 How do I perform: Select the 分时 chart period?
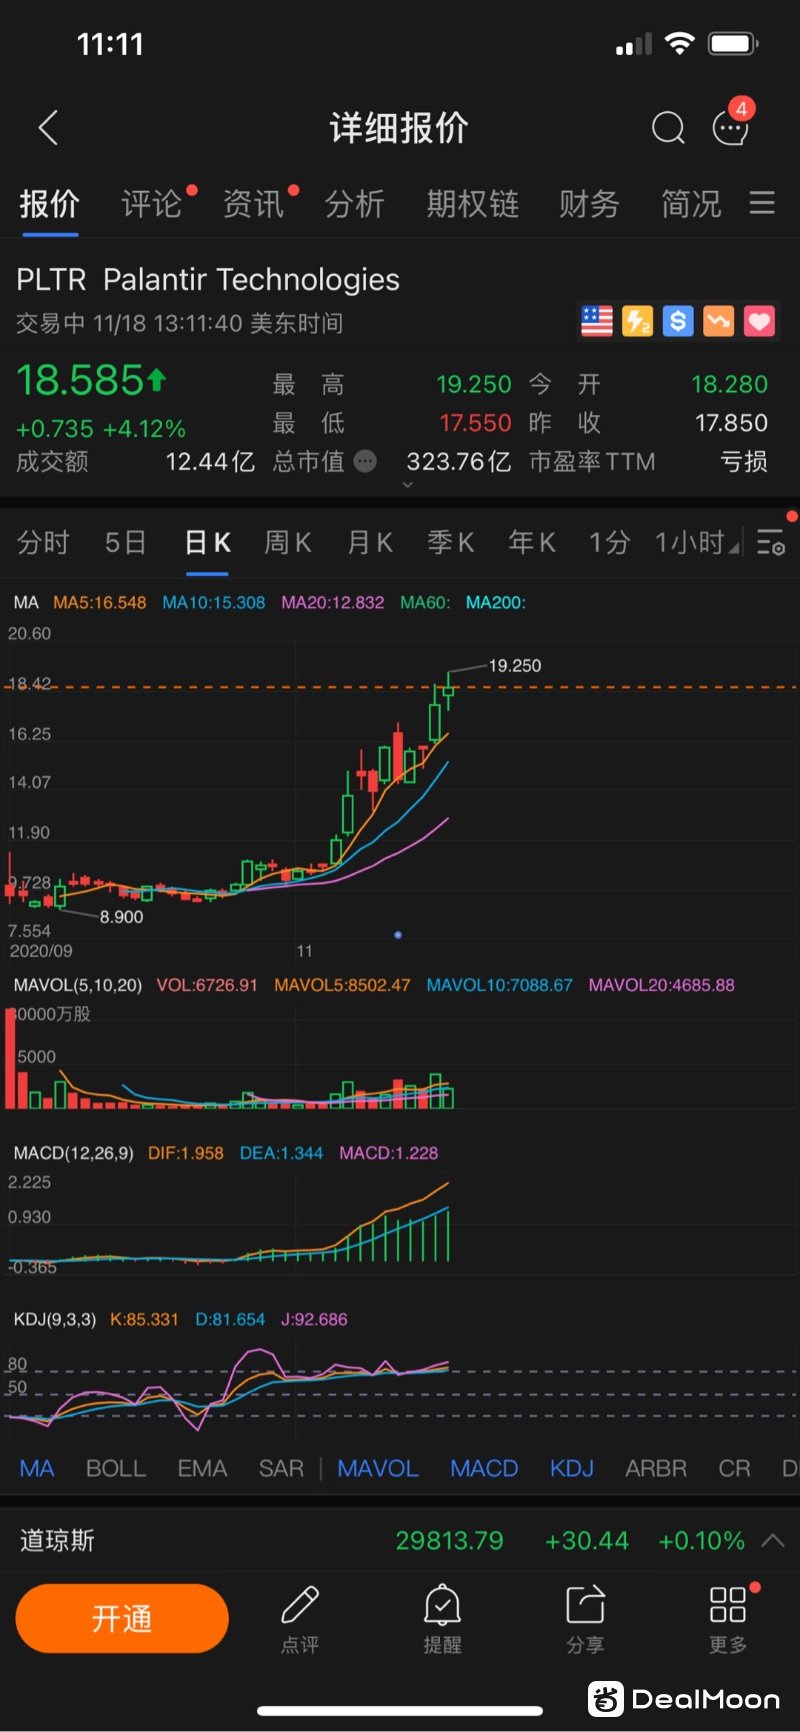click(x=43, y=542)
